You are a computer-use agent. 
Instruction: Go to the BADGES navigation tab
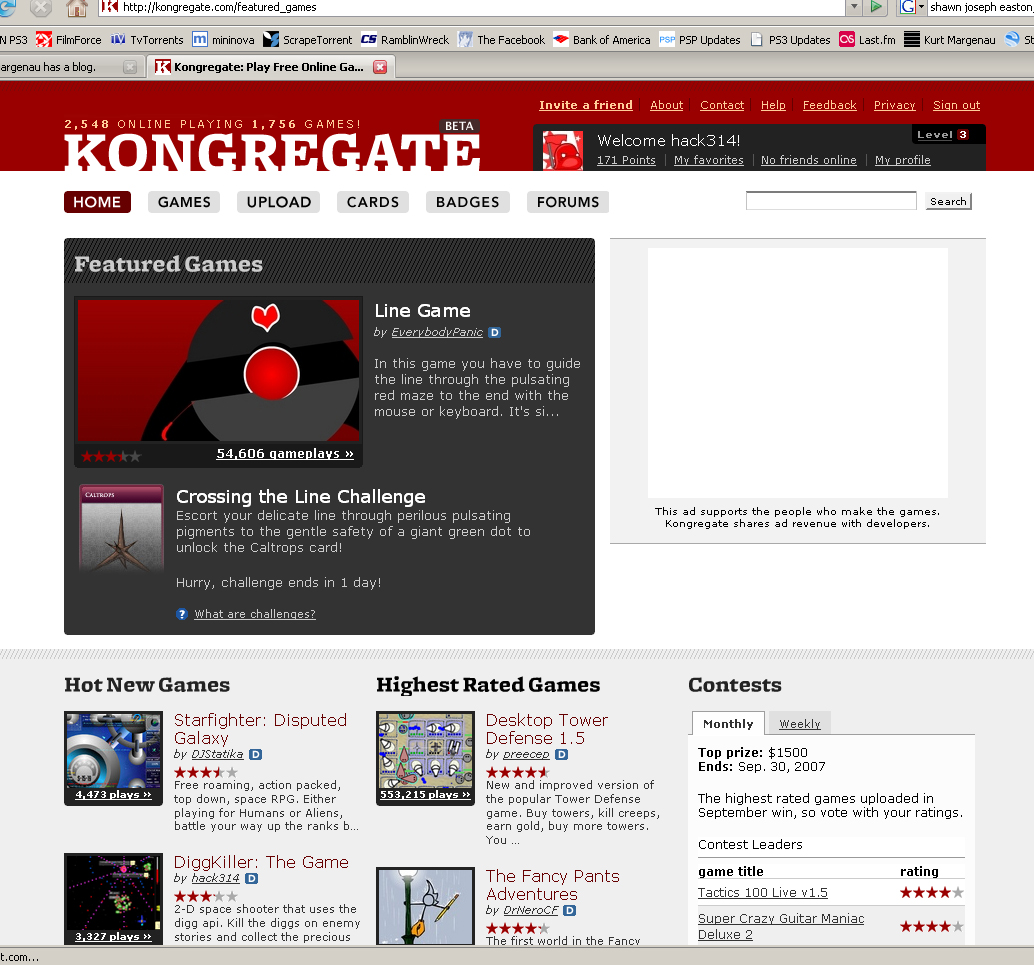468,202
